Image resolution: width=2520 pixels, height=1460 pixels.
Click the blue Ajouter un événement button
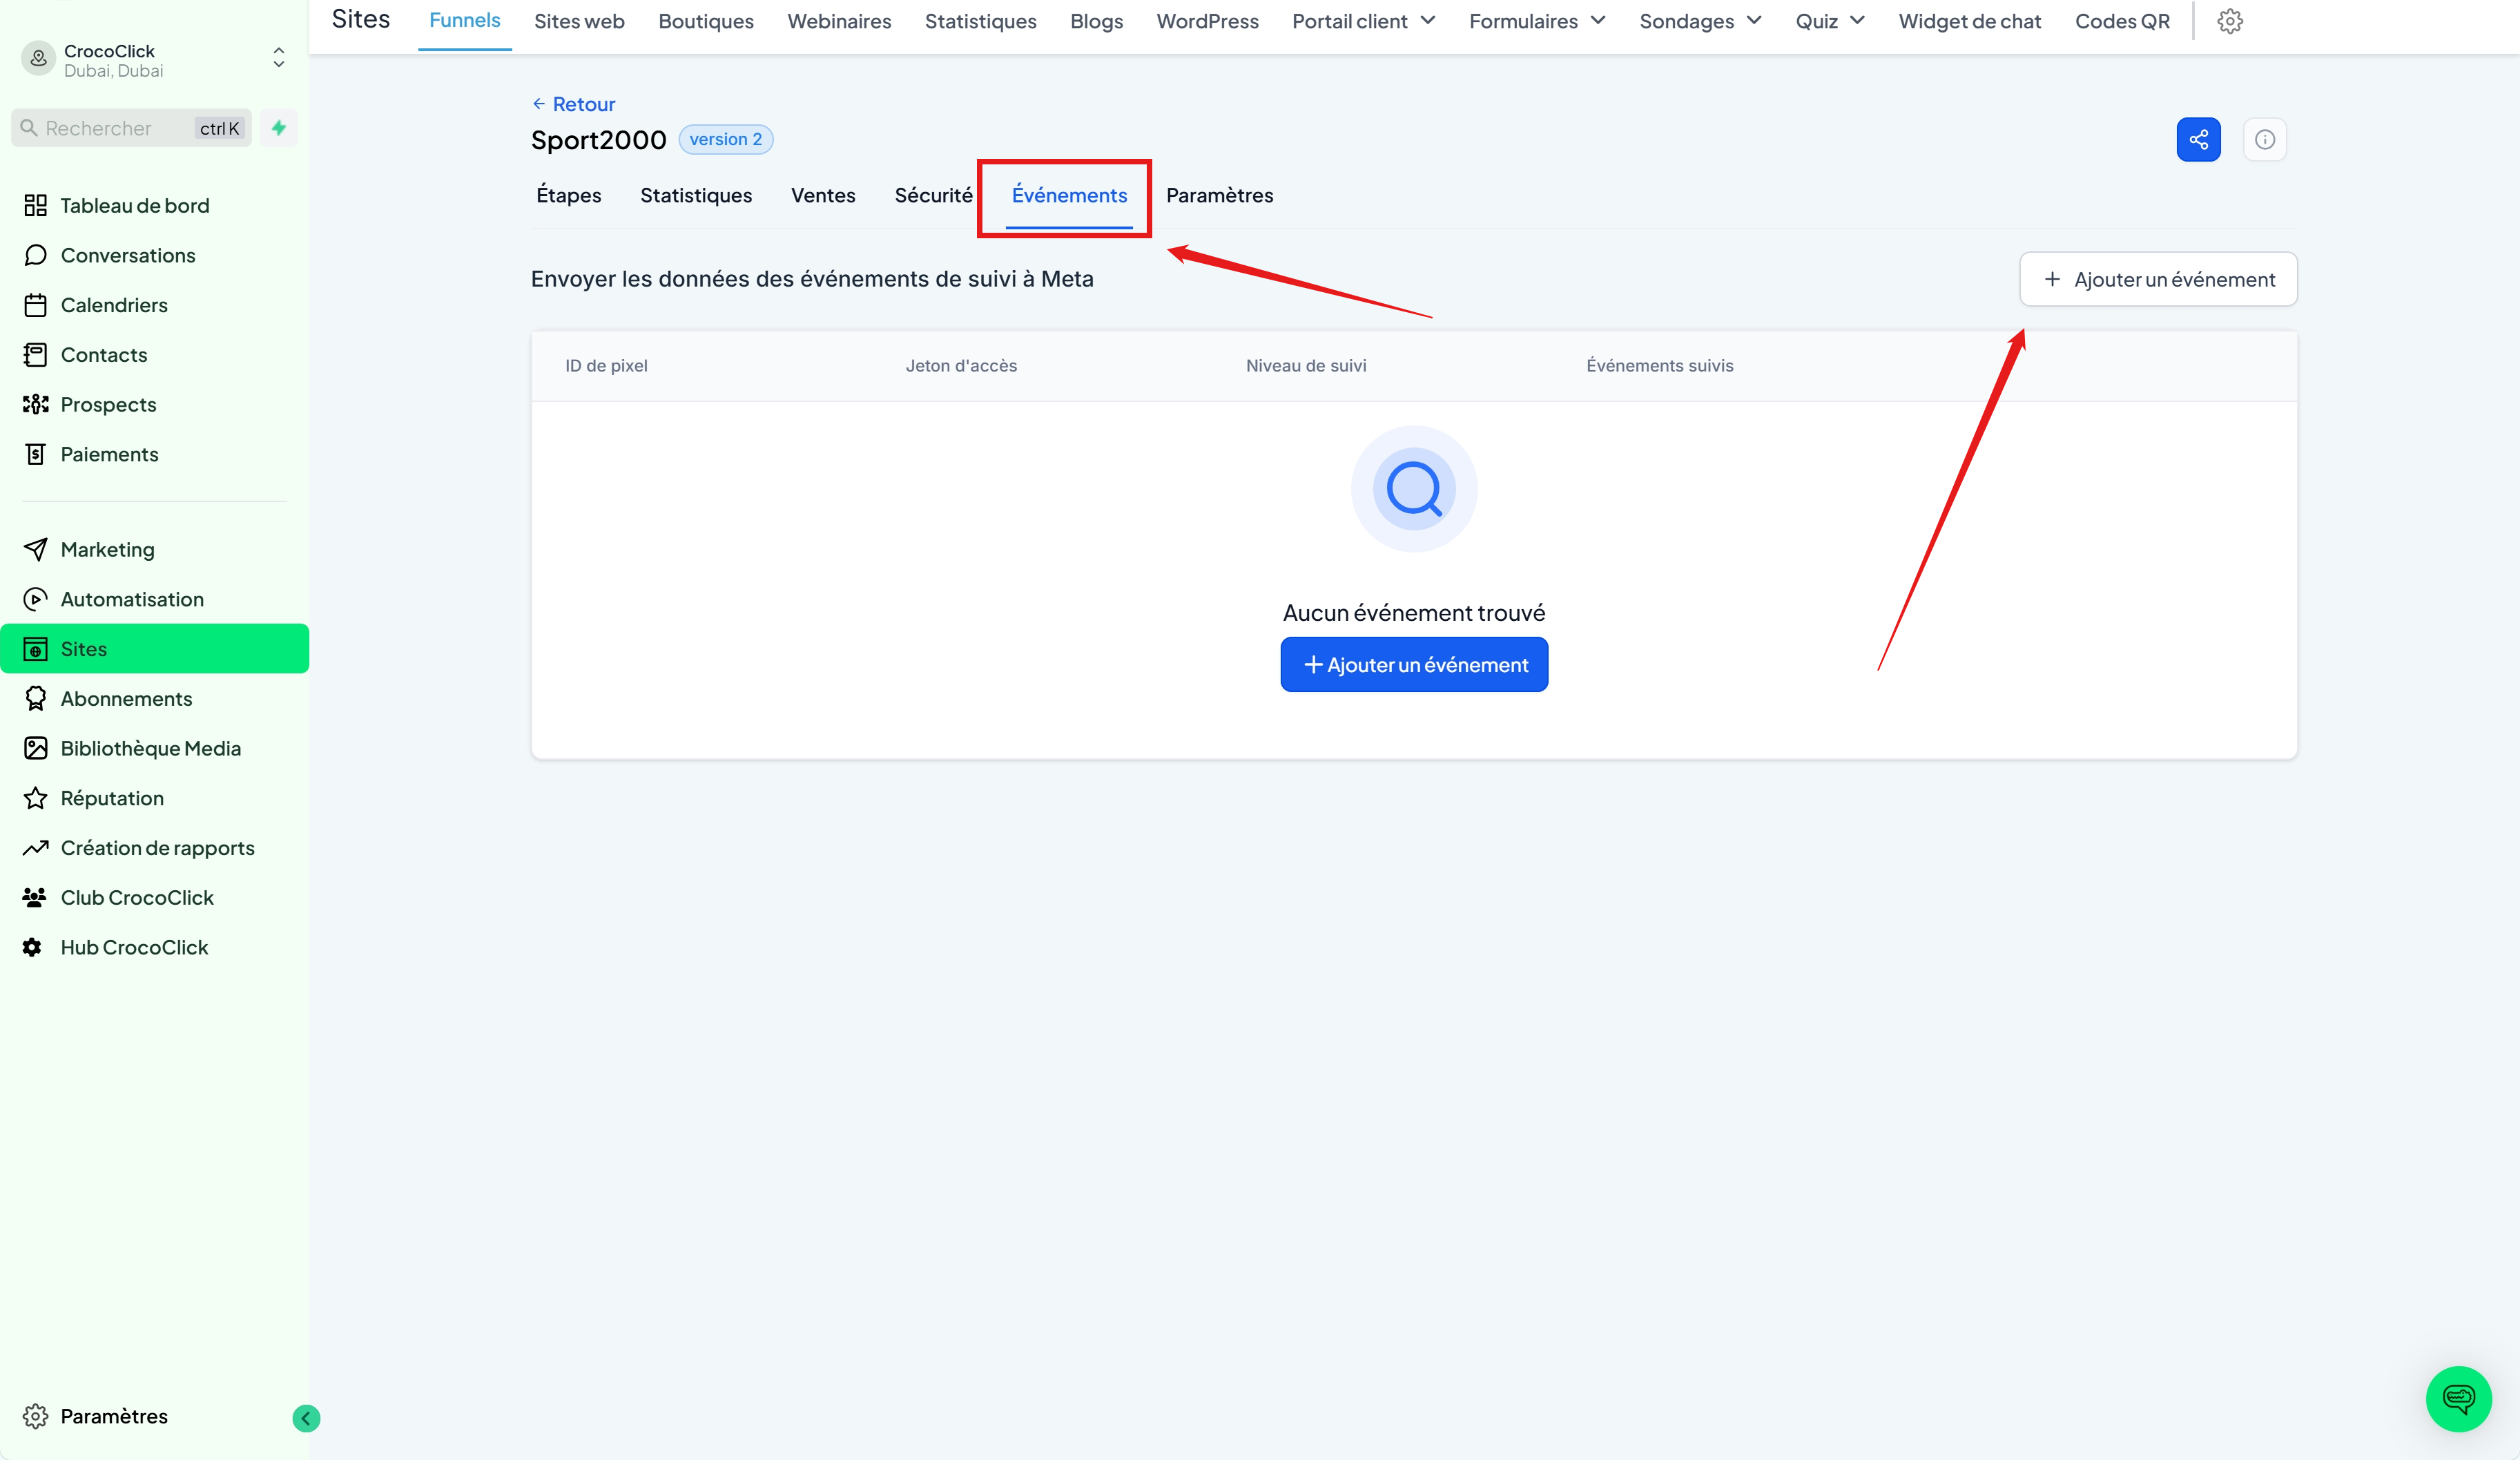click(1414, 664)
